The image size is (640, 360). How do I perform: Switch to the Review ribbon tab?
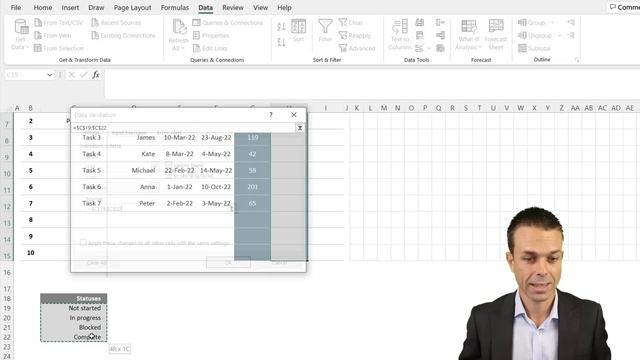tap(233, 7)
